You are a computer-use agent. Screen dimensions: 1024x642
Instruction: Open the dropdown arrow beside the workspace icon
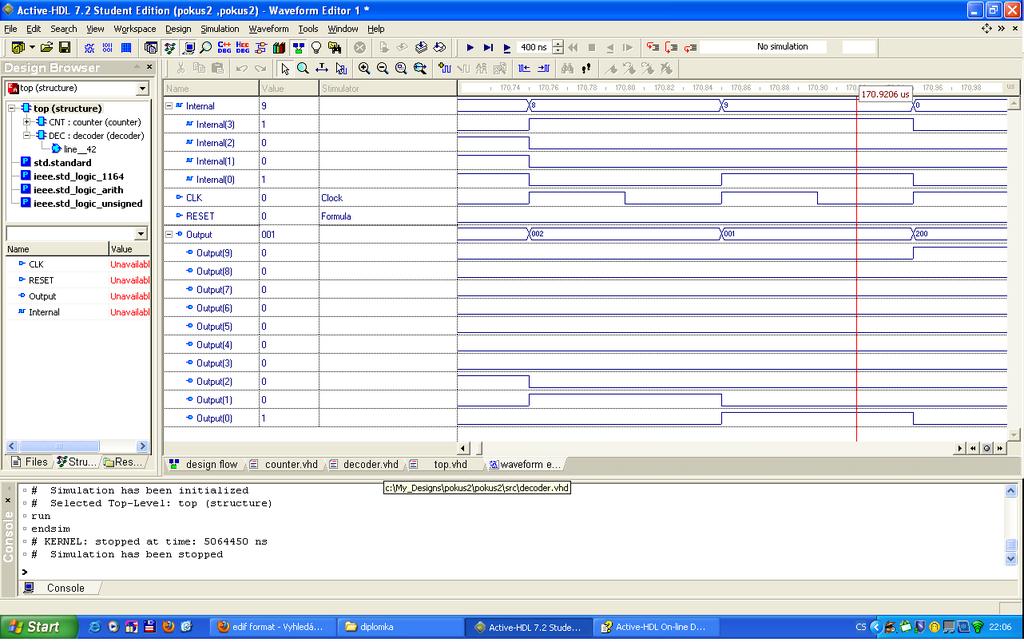coord(32,47)
